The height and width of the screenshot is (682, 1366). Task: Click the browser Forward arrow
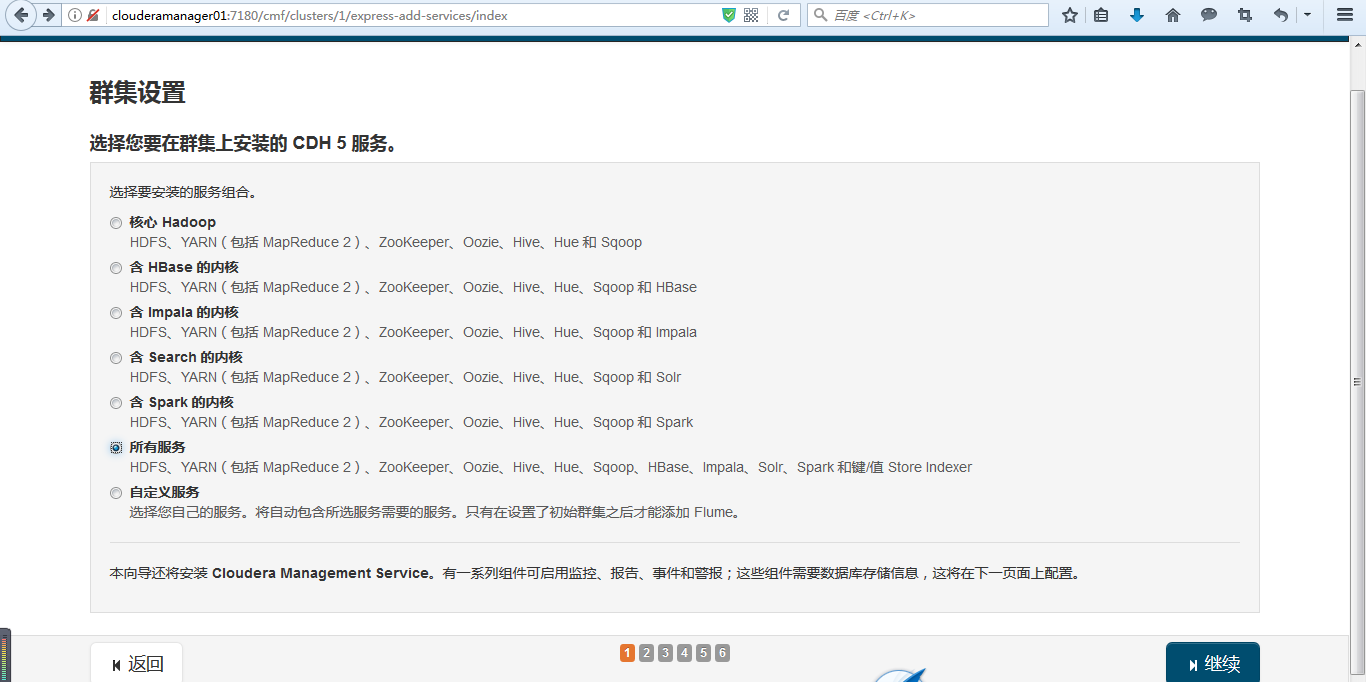(48, 15)
